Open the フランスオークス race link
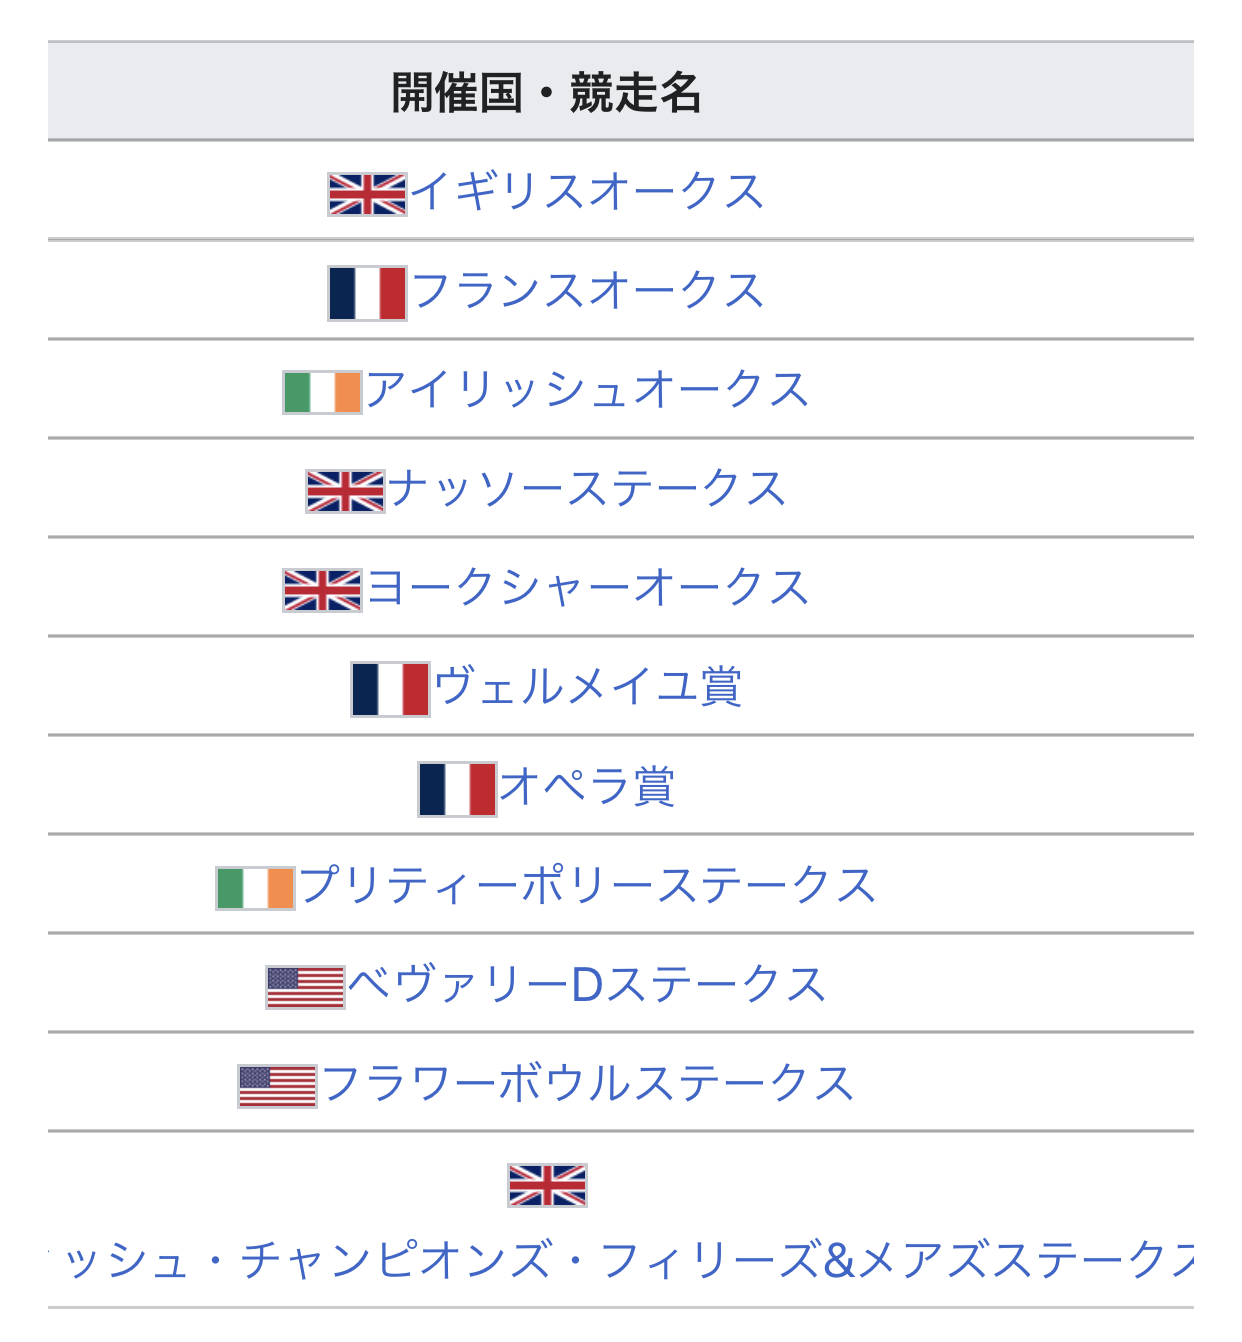Viewport: 1242px width, 1342px height. click(x=587, y=290)
